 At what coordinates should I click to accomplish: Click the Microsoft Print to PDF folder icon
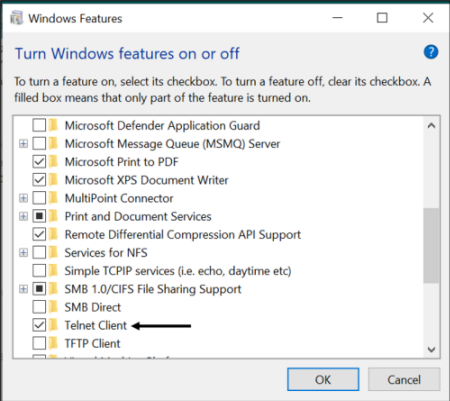point(53,162)
